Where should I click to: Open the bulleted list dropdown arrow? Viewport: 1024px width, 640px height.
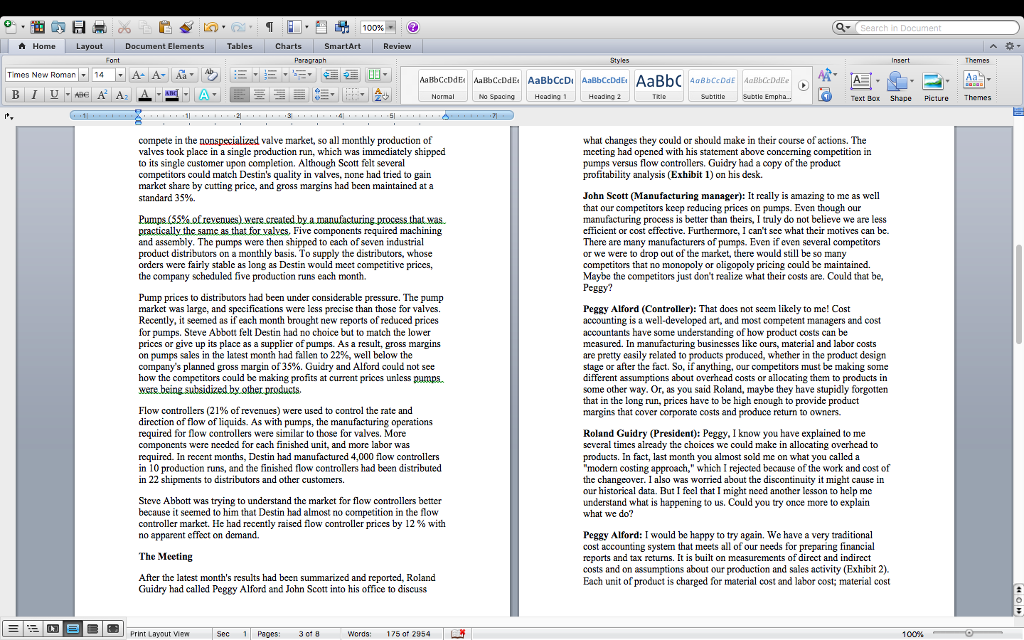[x=255, y=75]
